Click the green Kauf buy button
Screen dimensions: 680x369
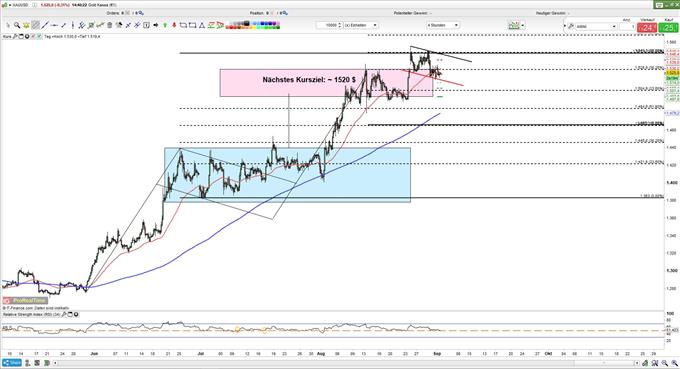(668, 27)
